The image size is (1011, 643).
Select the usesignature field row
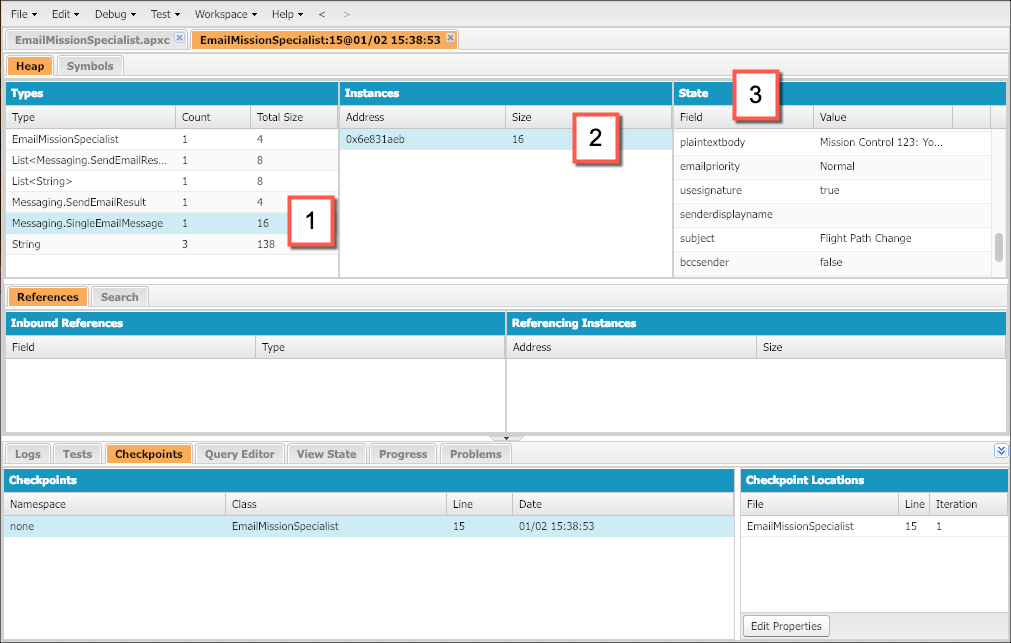pyautogui.click(x=832, y=190)
